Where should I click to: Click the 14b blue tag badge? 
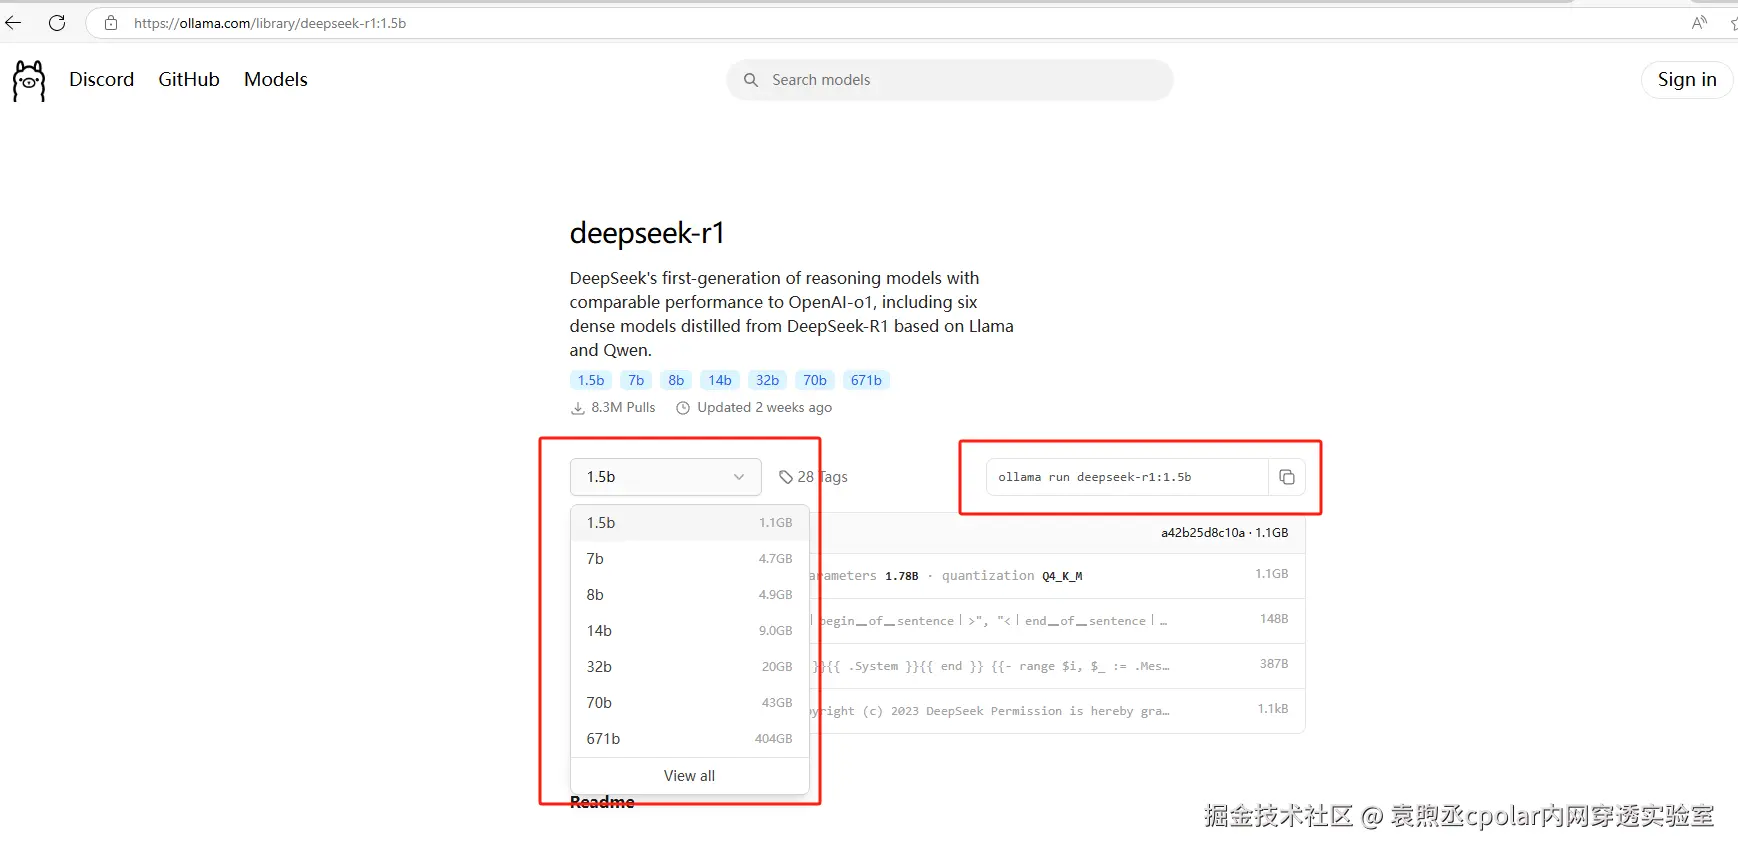pos(720,380)
